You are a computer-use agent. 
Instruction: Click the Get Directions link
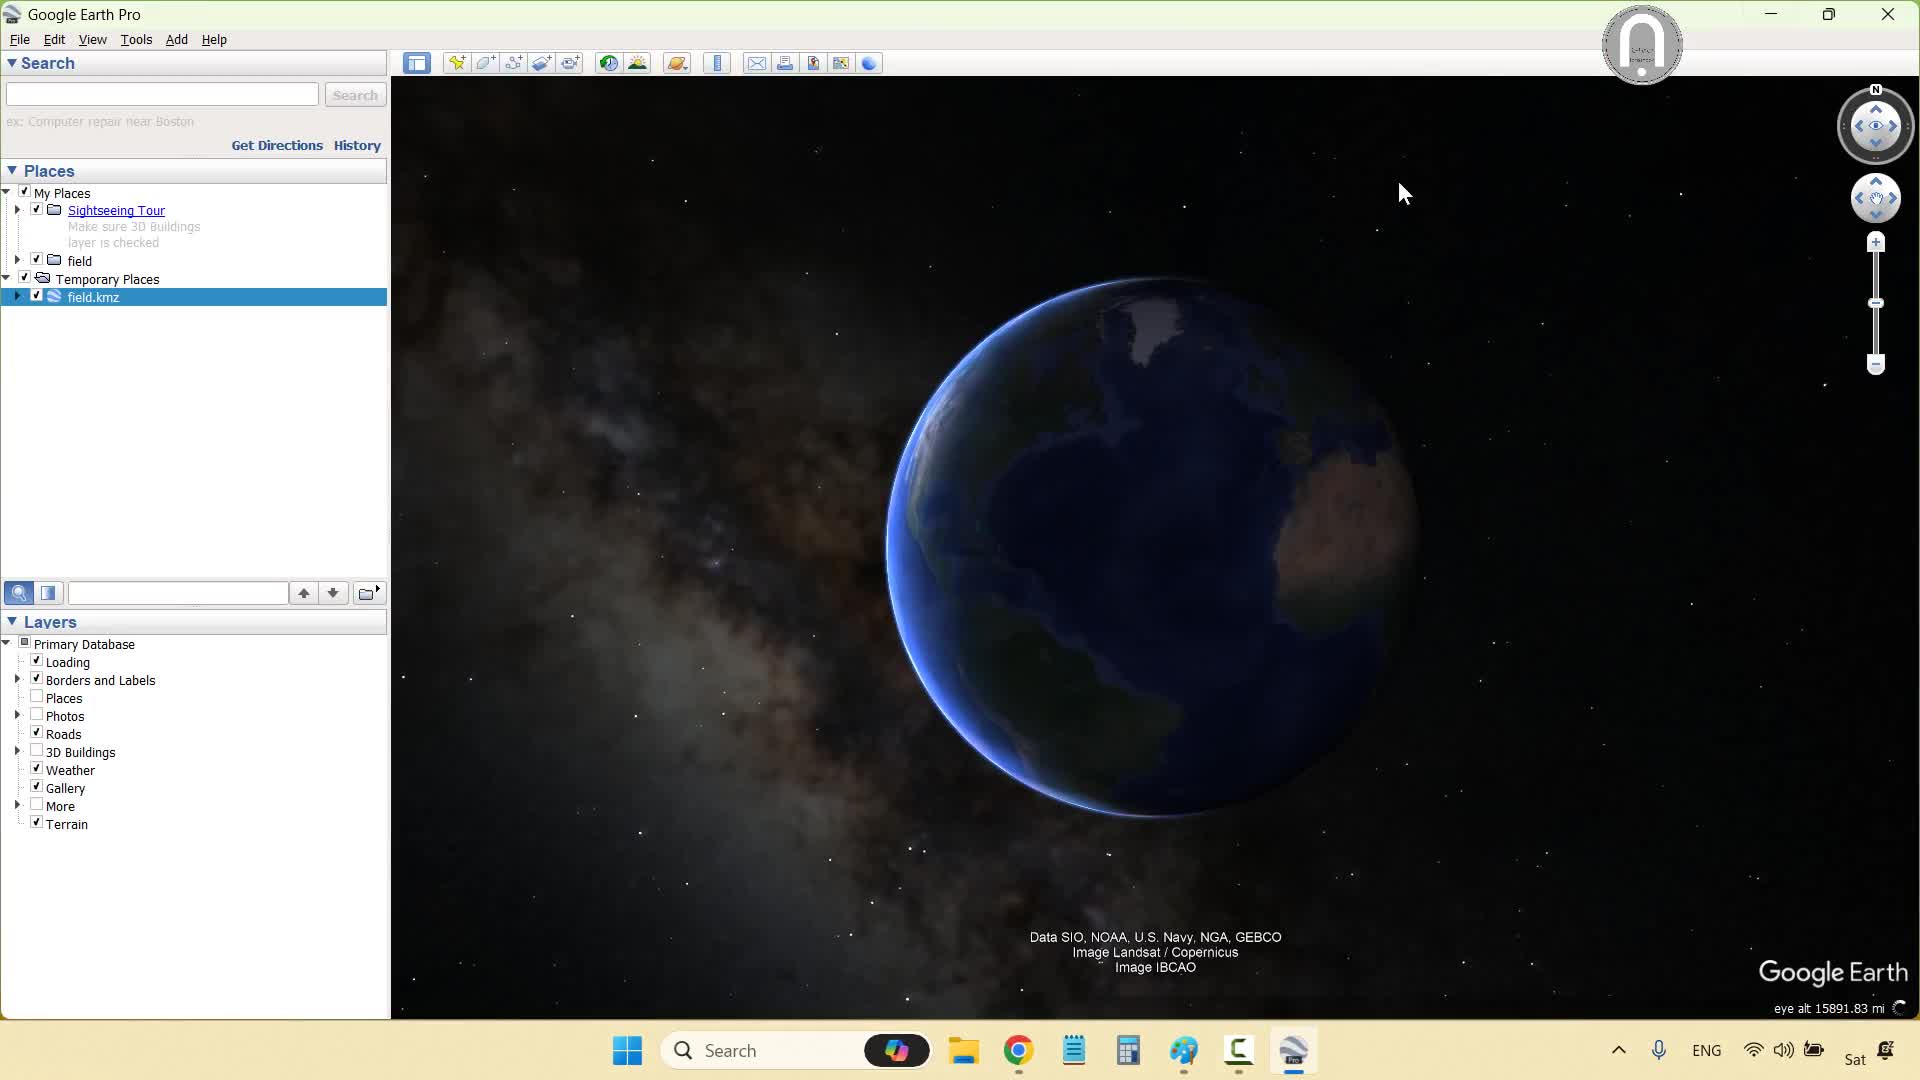point(277,146)
